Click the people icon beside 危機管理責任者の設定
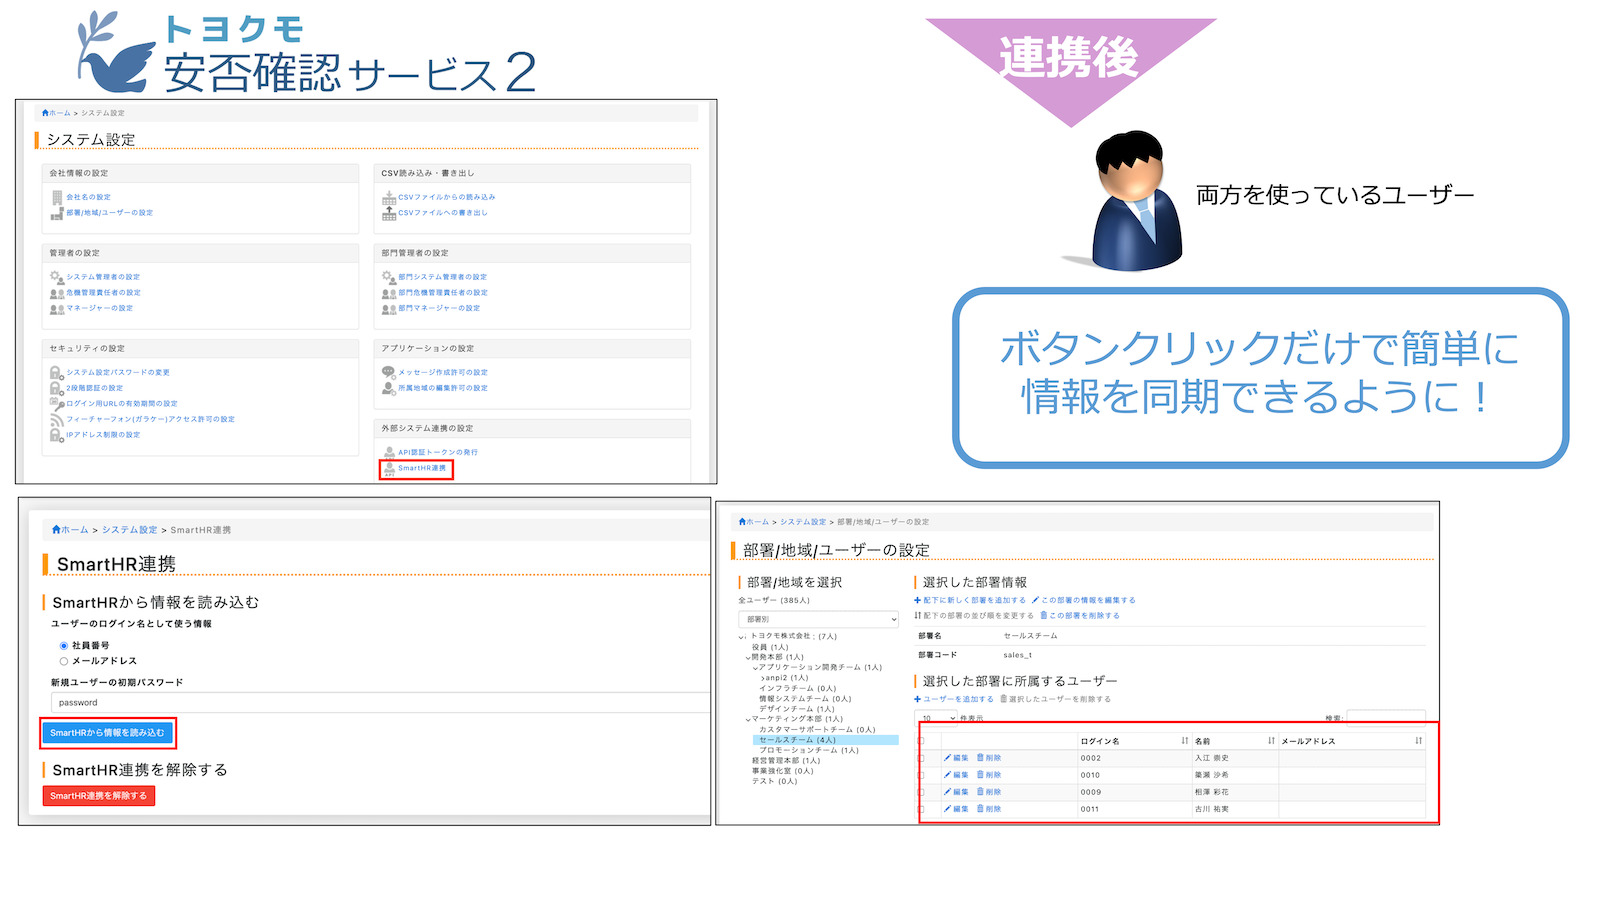 pyautogui.click(x=57, y=293)
